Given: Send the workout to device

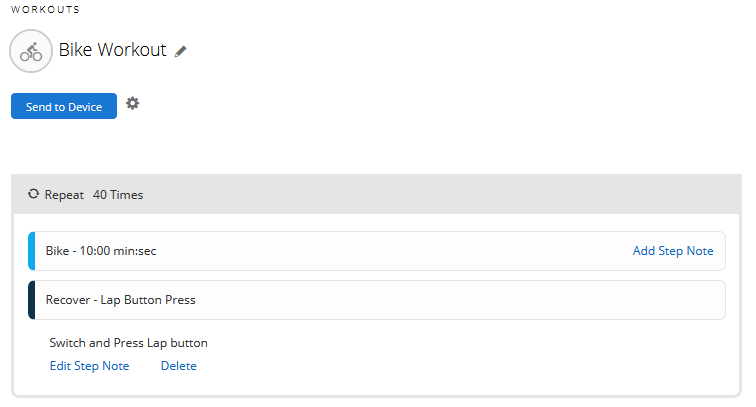Looking at the screenshot, I should click(x=64, y=106).
